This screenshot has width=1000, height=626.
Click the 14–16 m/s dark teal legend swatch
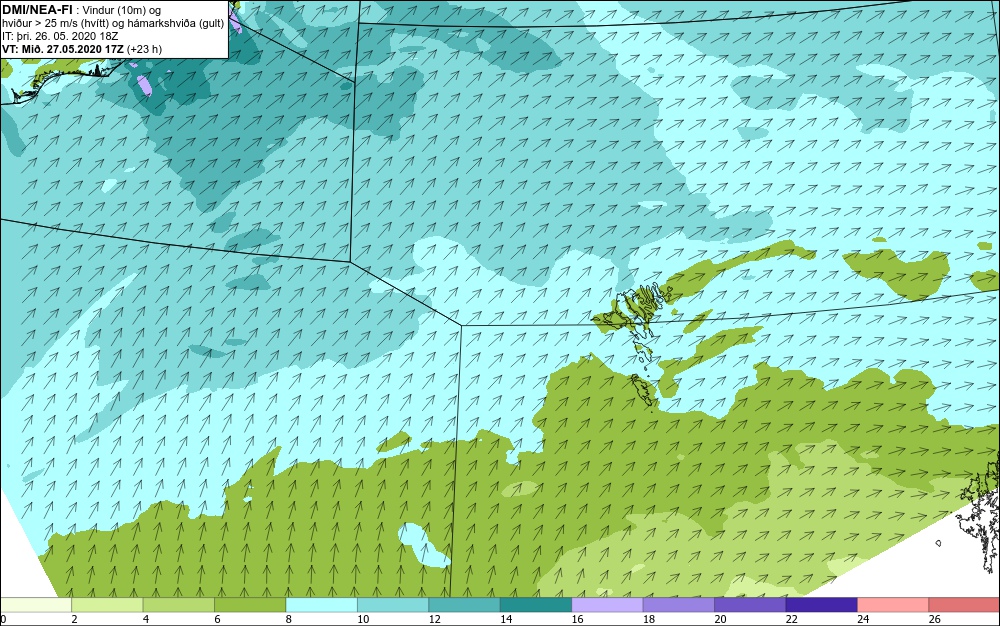pyautogui.click(x=536, y=605)
